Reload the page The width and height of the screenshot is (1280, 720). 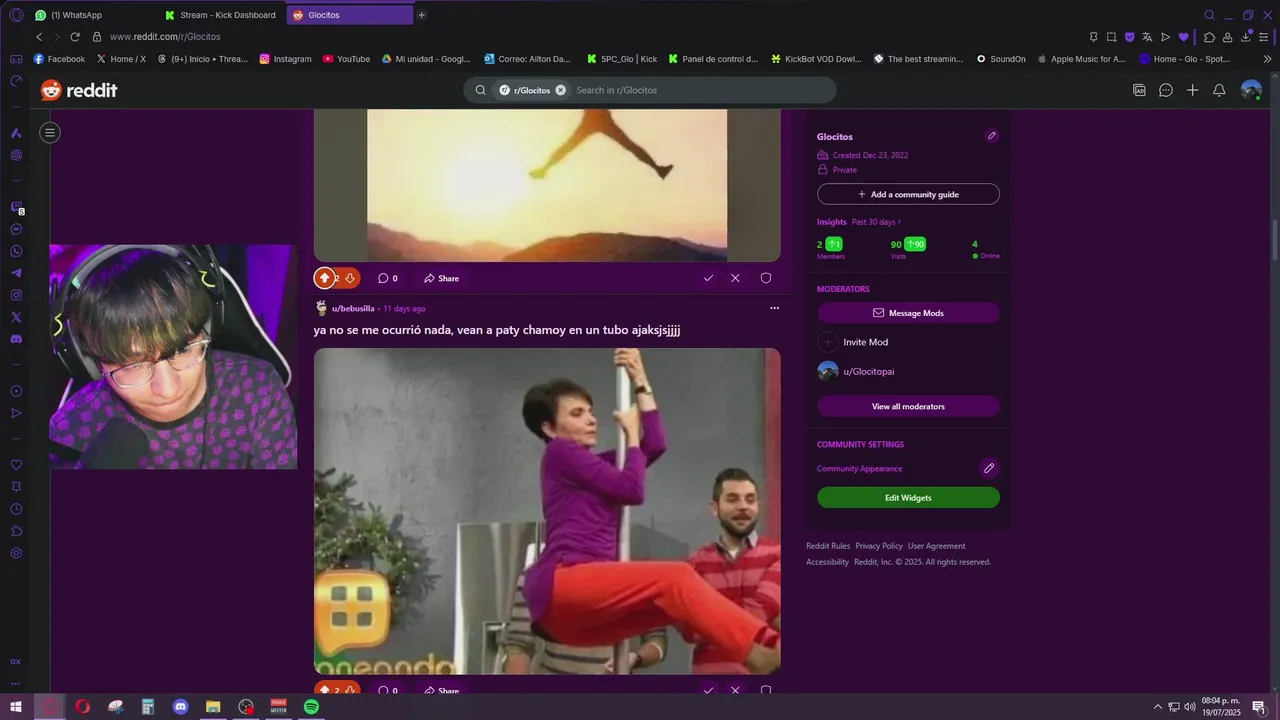tap(75, 37)
